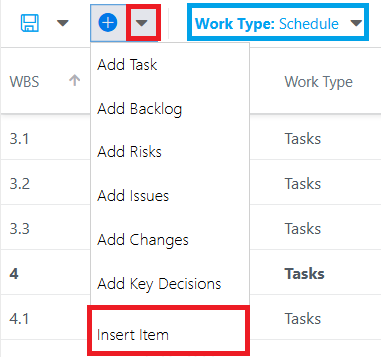
Task: Click the save floppy disk icon
Action: click(x=30, y=23)
